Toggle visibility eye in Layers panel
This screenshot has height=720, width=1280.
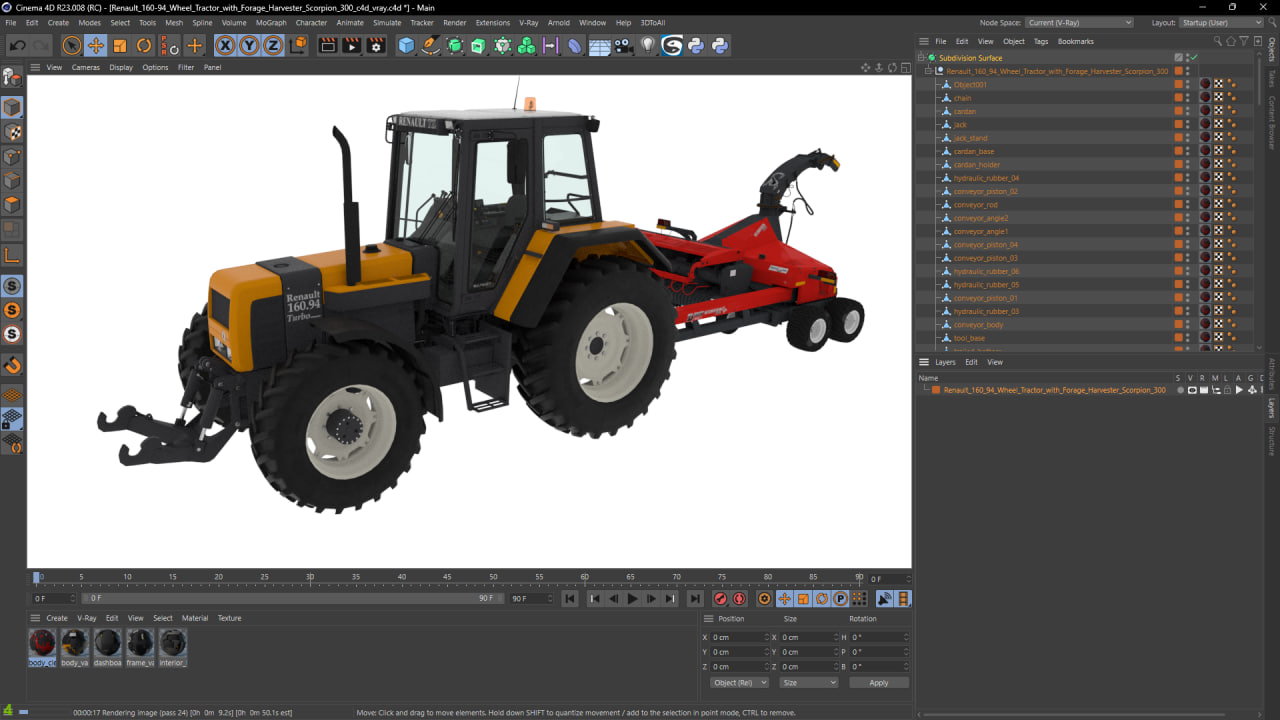click(1191, 390)
